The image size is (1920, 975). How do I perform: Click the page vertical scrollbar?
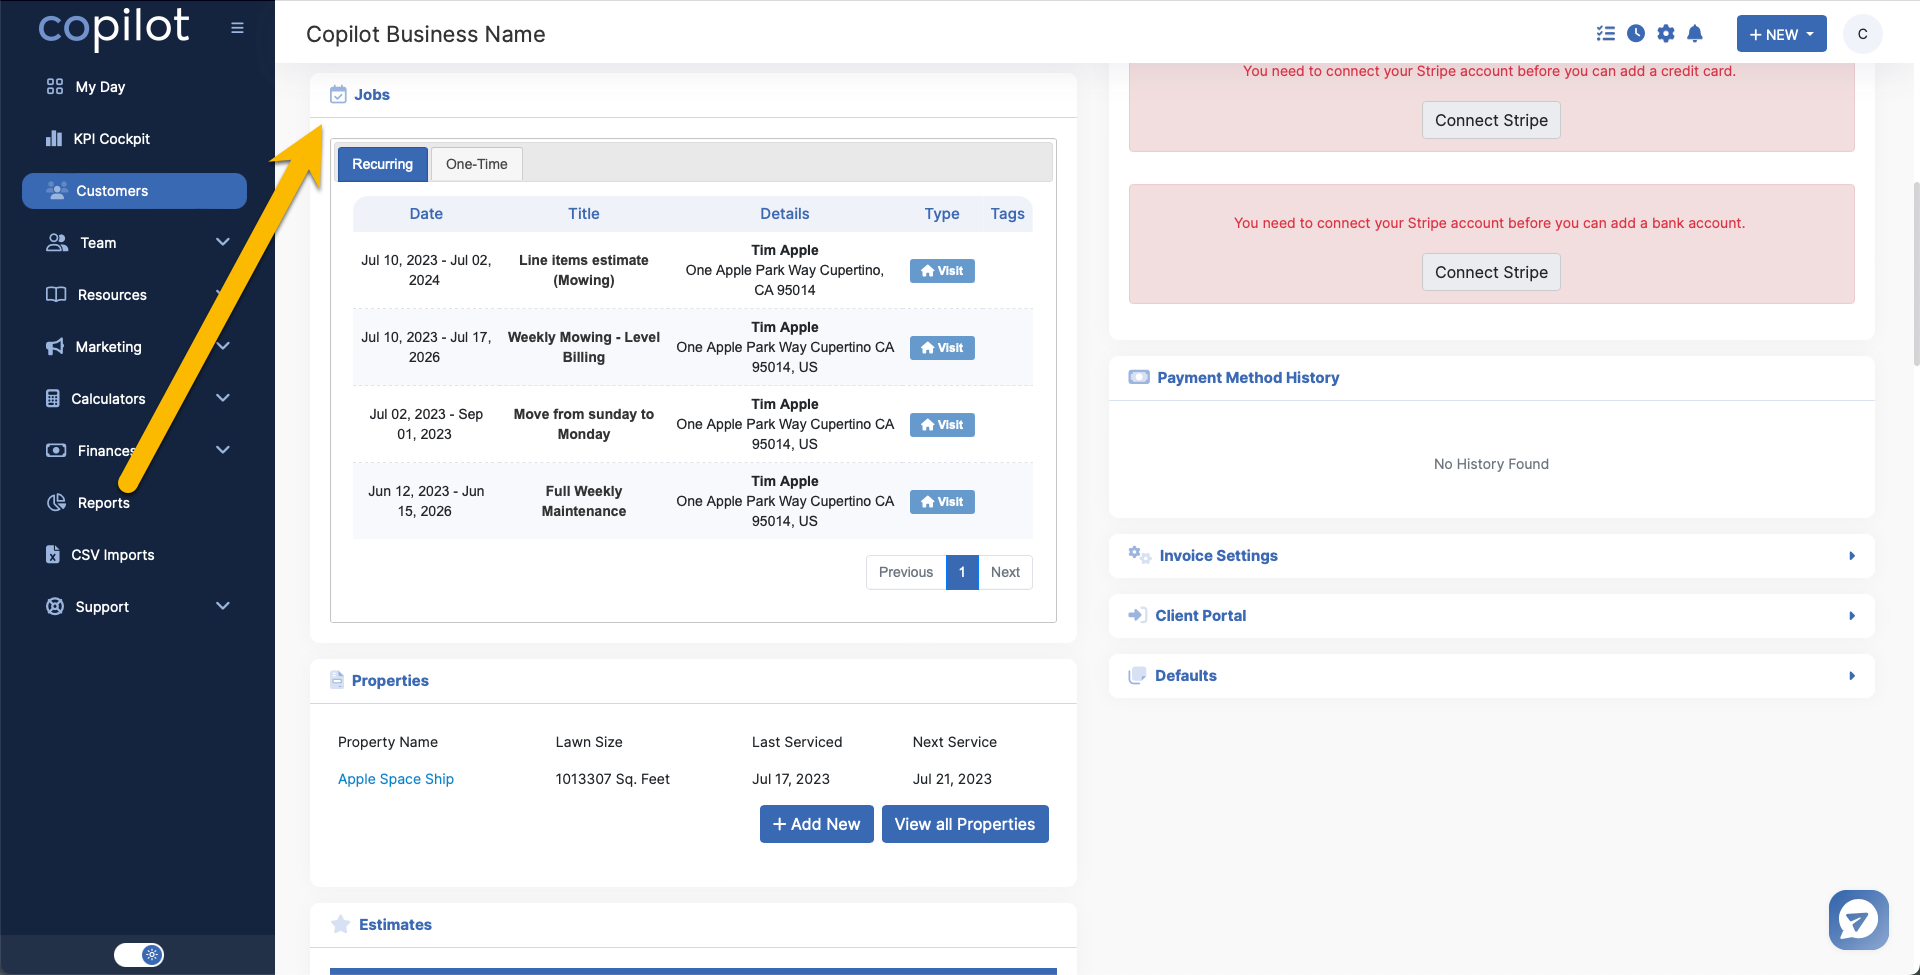coord(1915,275)
